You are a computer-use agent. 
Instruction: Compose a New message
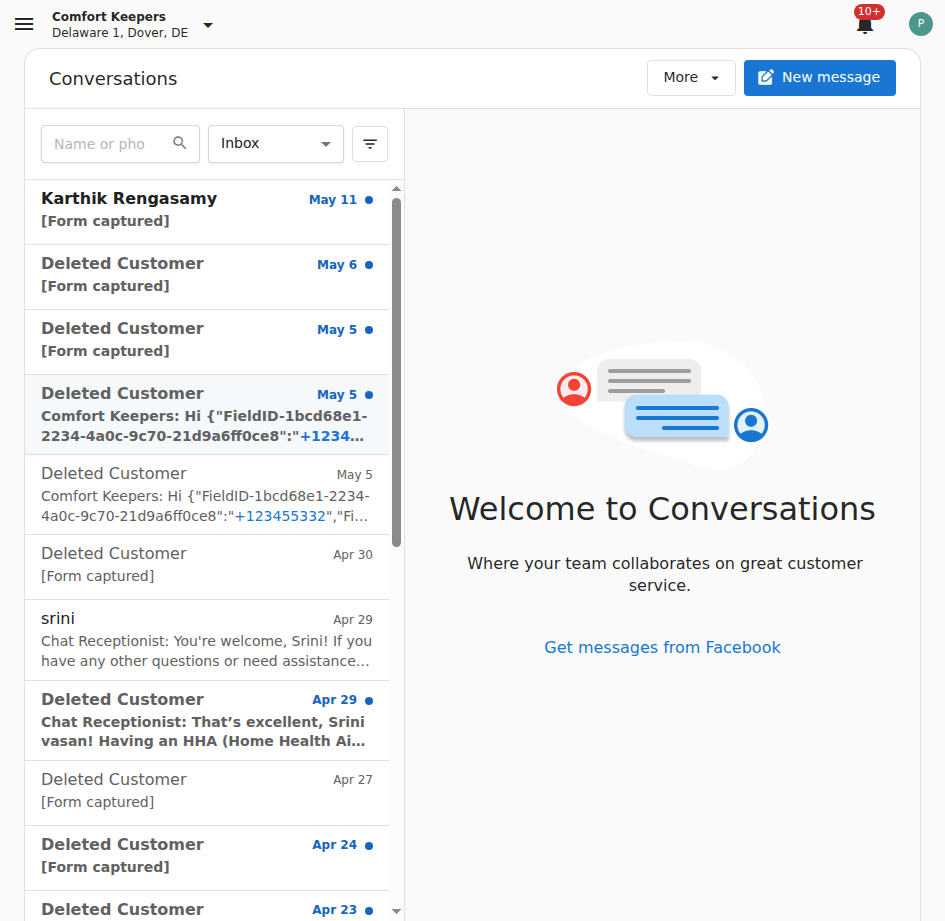coord(820,78)
